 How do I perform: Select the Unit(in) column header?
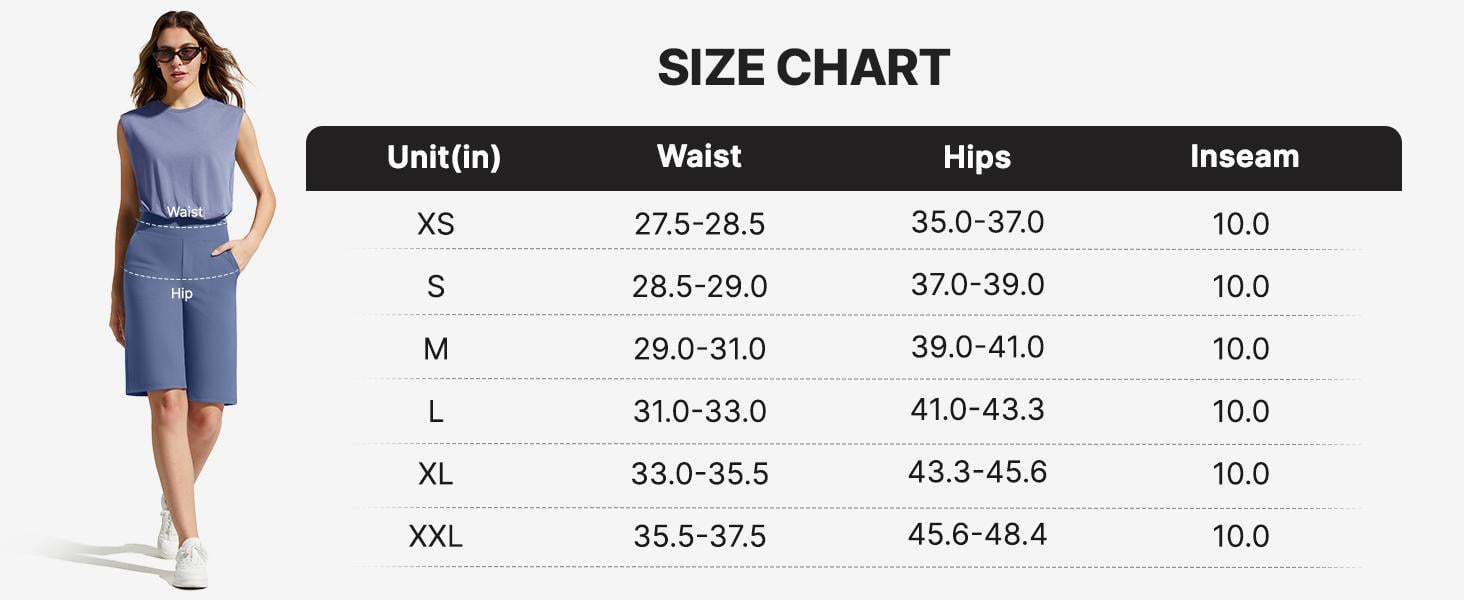444,157
